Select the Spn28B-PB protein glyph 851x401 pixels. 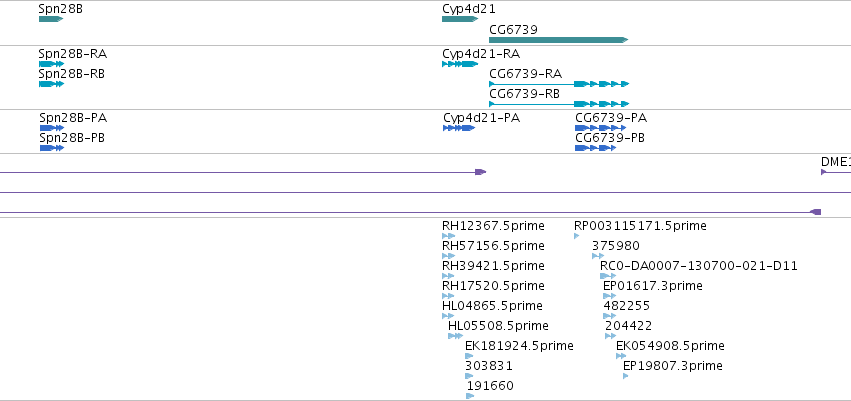pyautogui.click(x=52, y=148)
